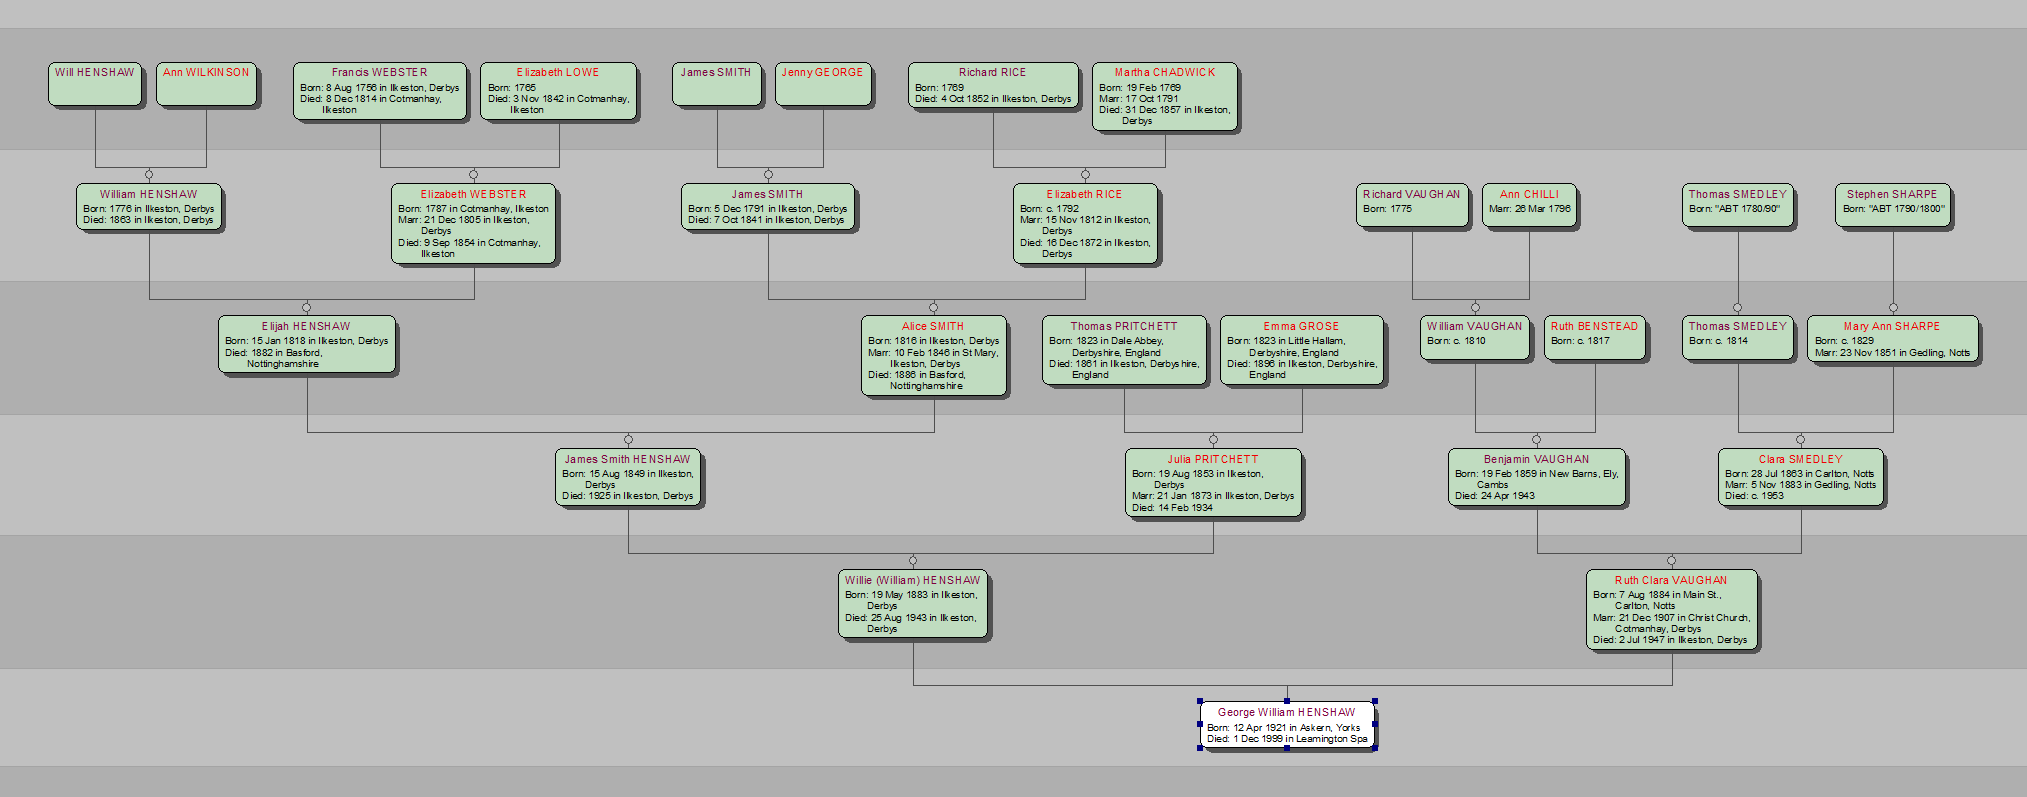
Task: Select Ann CHILLI in the chart
Action: (x=1529, y=205)
